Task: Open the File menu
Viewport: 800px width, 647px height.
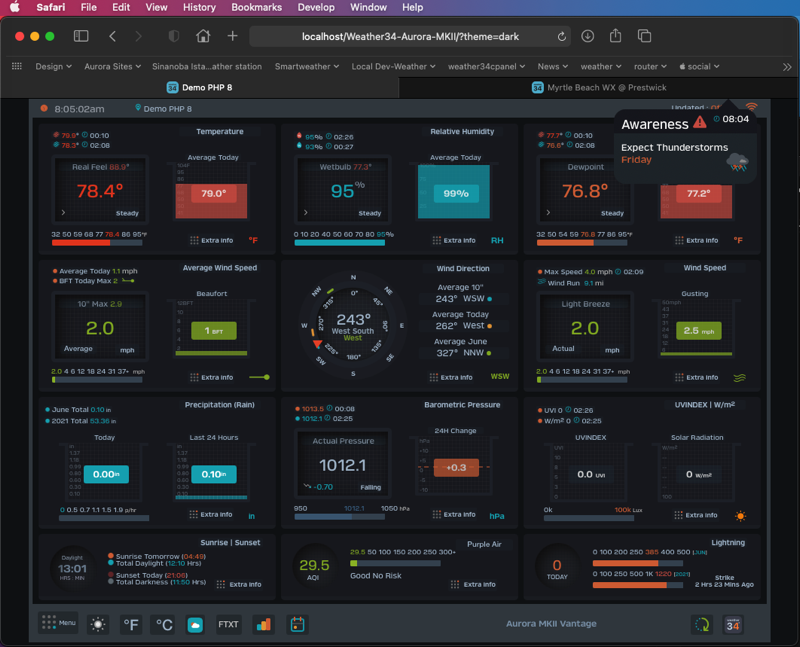Action: pyautogui.click(x=88, y=7)
